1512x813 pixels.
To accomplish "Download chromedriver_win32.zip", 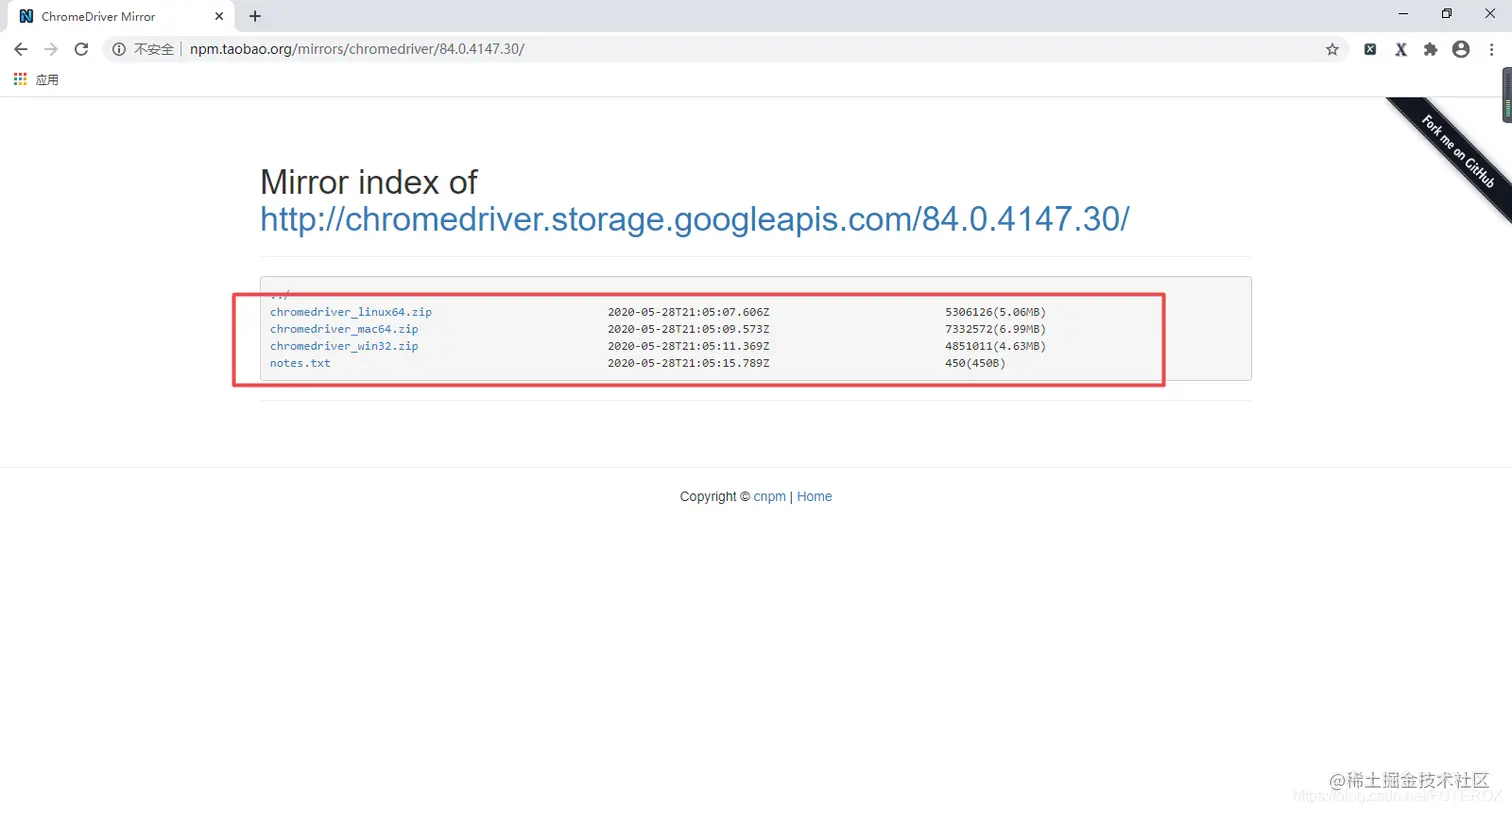I will click(x=344, y=346).
